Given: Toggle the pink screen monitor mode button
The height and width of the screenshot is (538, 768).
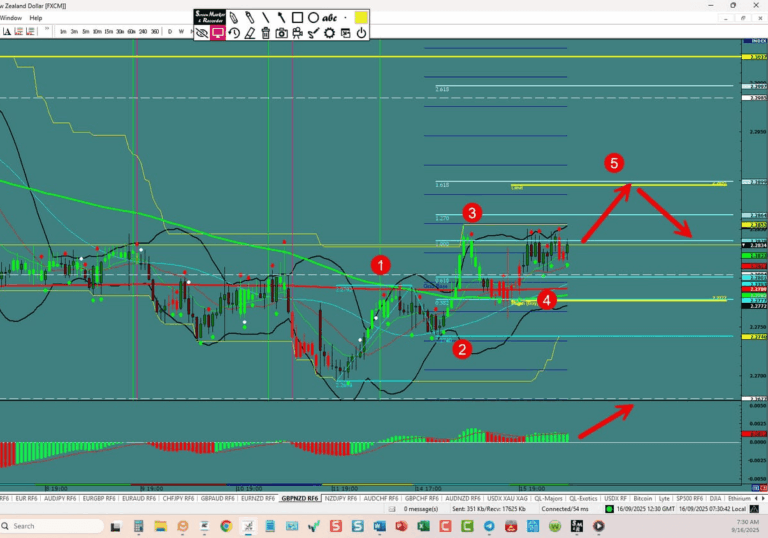Looking at the screenshot, I should (x=217, y=33).
